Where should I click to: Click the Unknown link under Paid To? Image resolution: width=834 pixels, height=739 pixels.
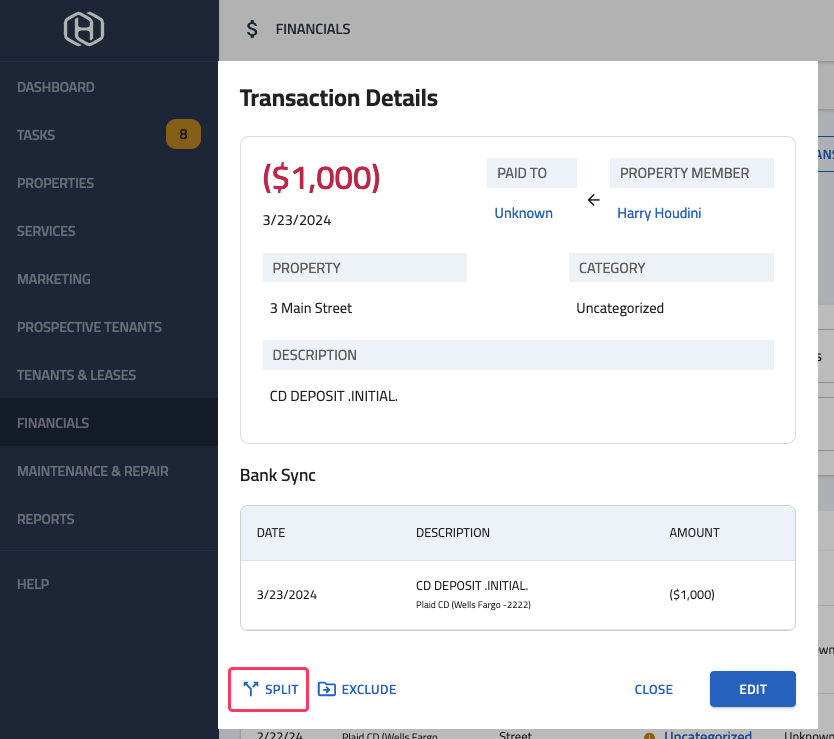point(523,213)
